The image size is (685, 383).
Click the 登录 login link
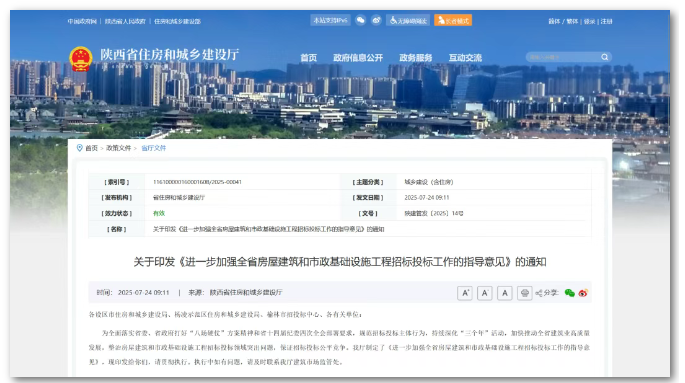589,21
